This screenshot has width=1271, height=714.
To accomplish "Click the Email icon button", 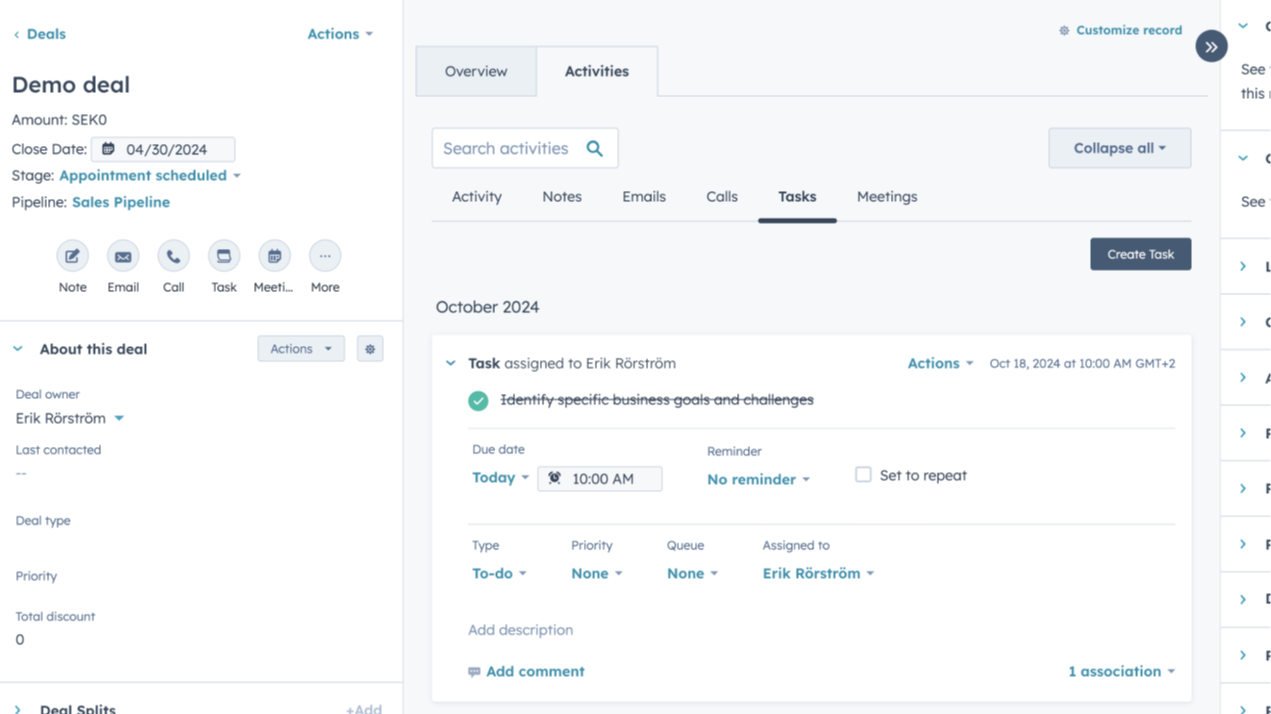I will tap(123, 256).
